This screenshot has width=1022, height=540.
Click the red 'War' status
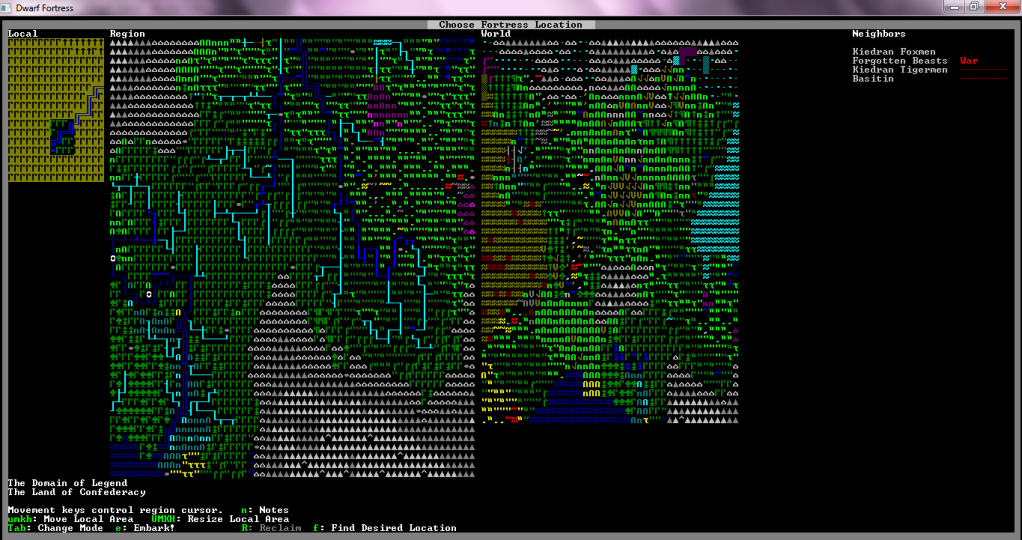[969, 61]
